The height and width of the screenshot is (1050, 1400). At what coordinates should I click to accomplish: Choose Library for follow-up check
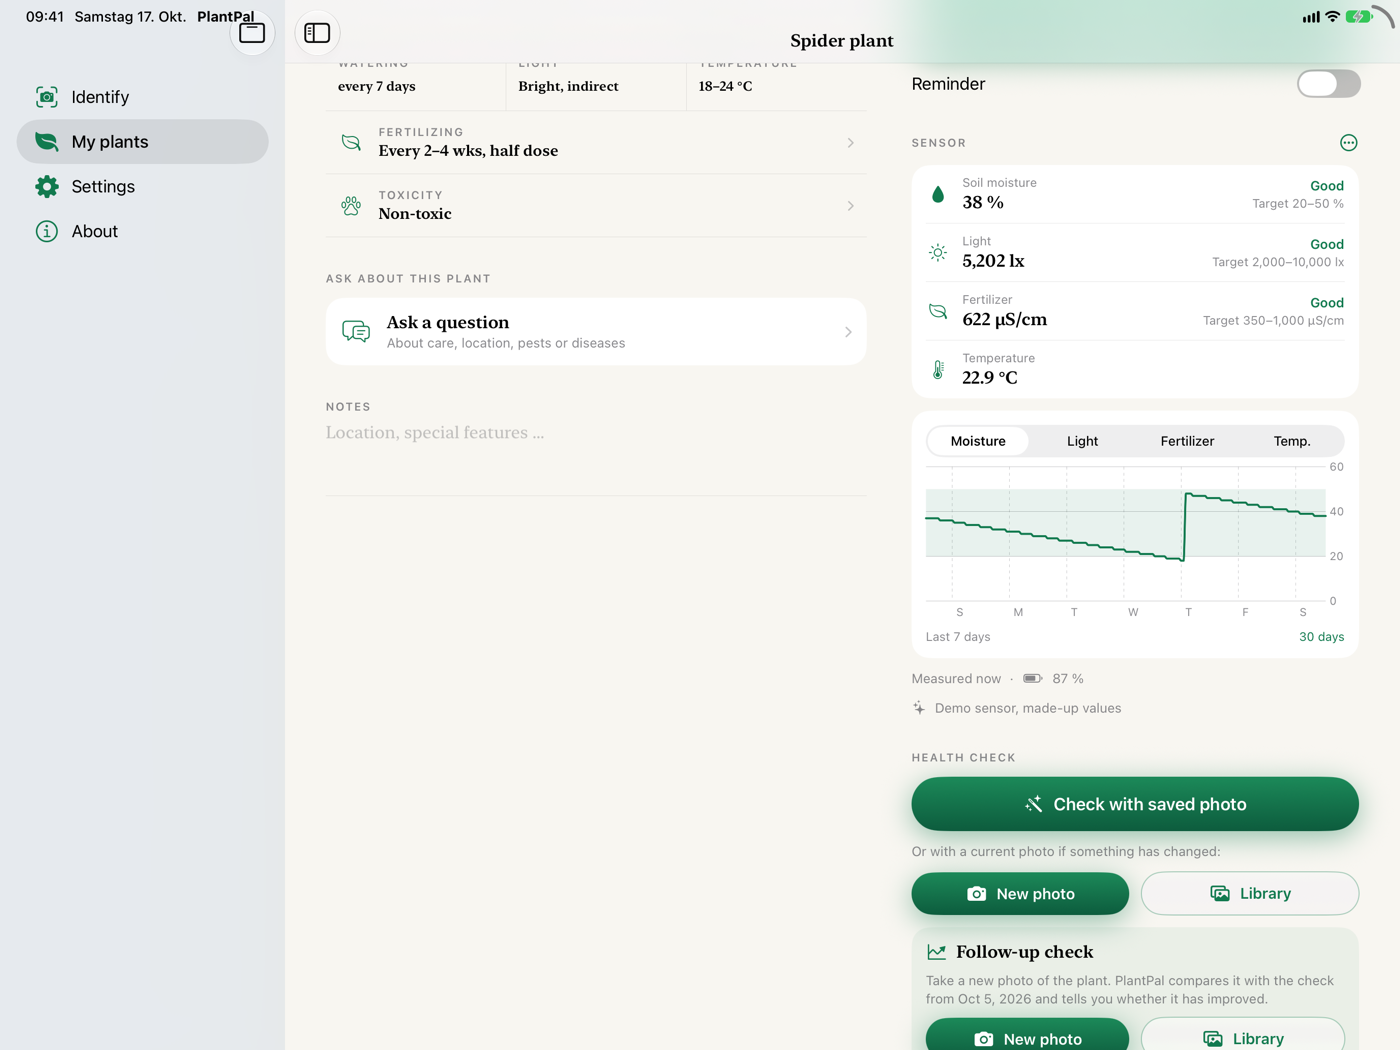1243,1036
